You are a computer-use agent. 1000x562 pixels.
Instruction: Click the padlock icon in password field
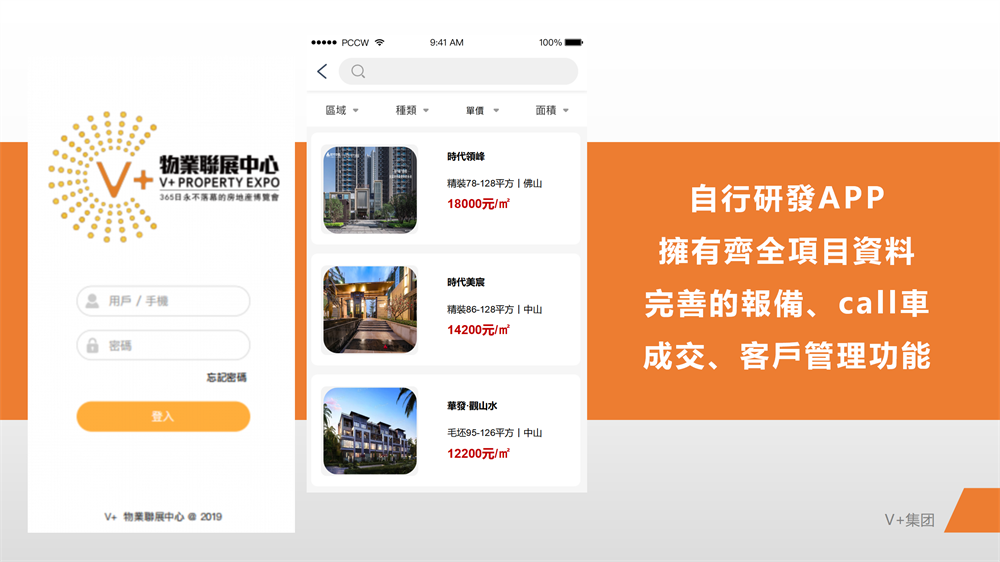(x=93, y=345)
